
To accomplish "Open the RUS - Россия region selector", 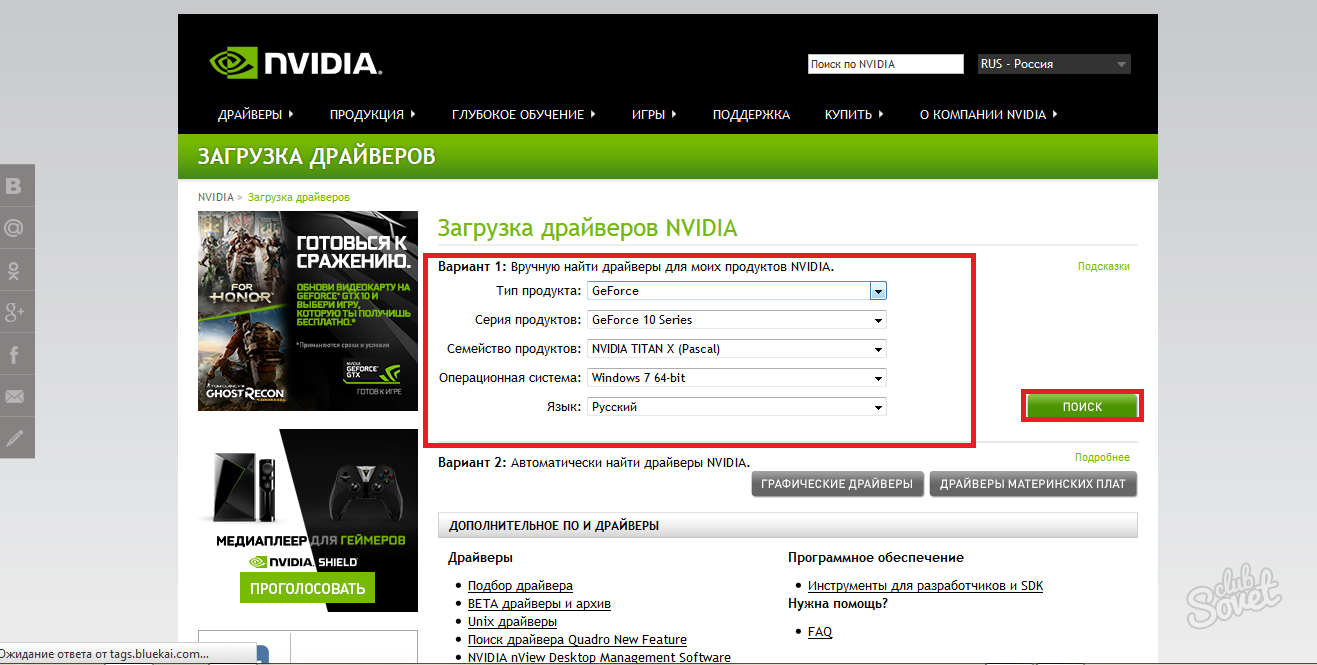I will click(1054, 64).
